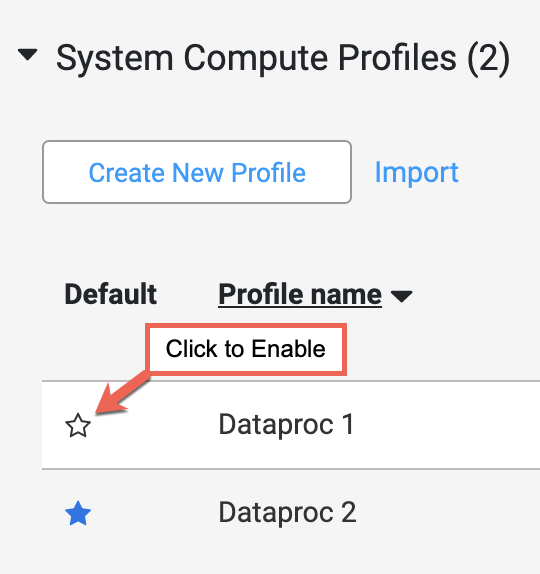
Task: Collapse the System Compute Profiles section triangle
Action: point(28,55)
